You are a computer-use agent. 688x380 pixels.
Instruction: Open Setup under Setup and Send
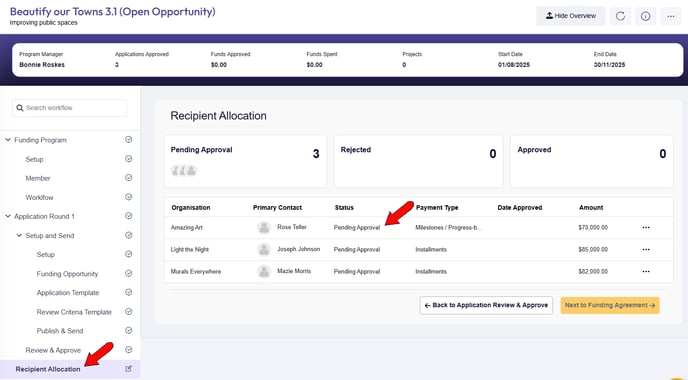[46, 255]
